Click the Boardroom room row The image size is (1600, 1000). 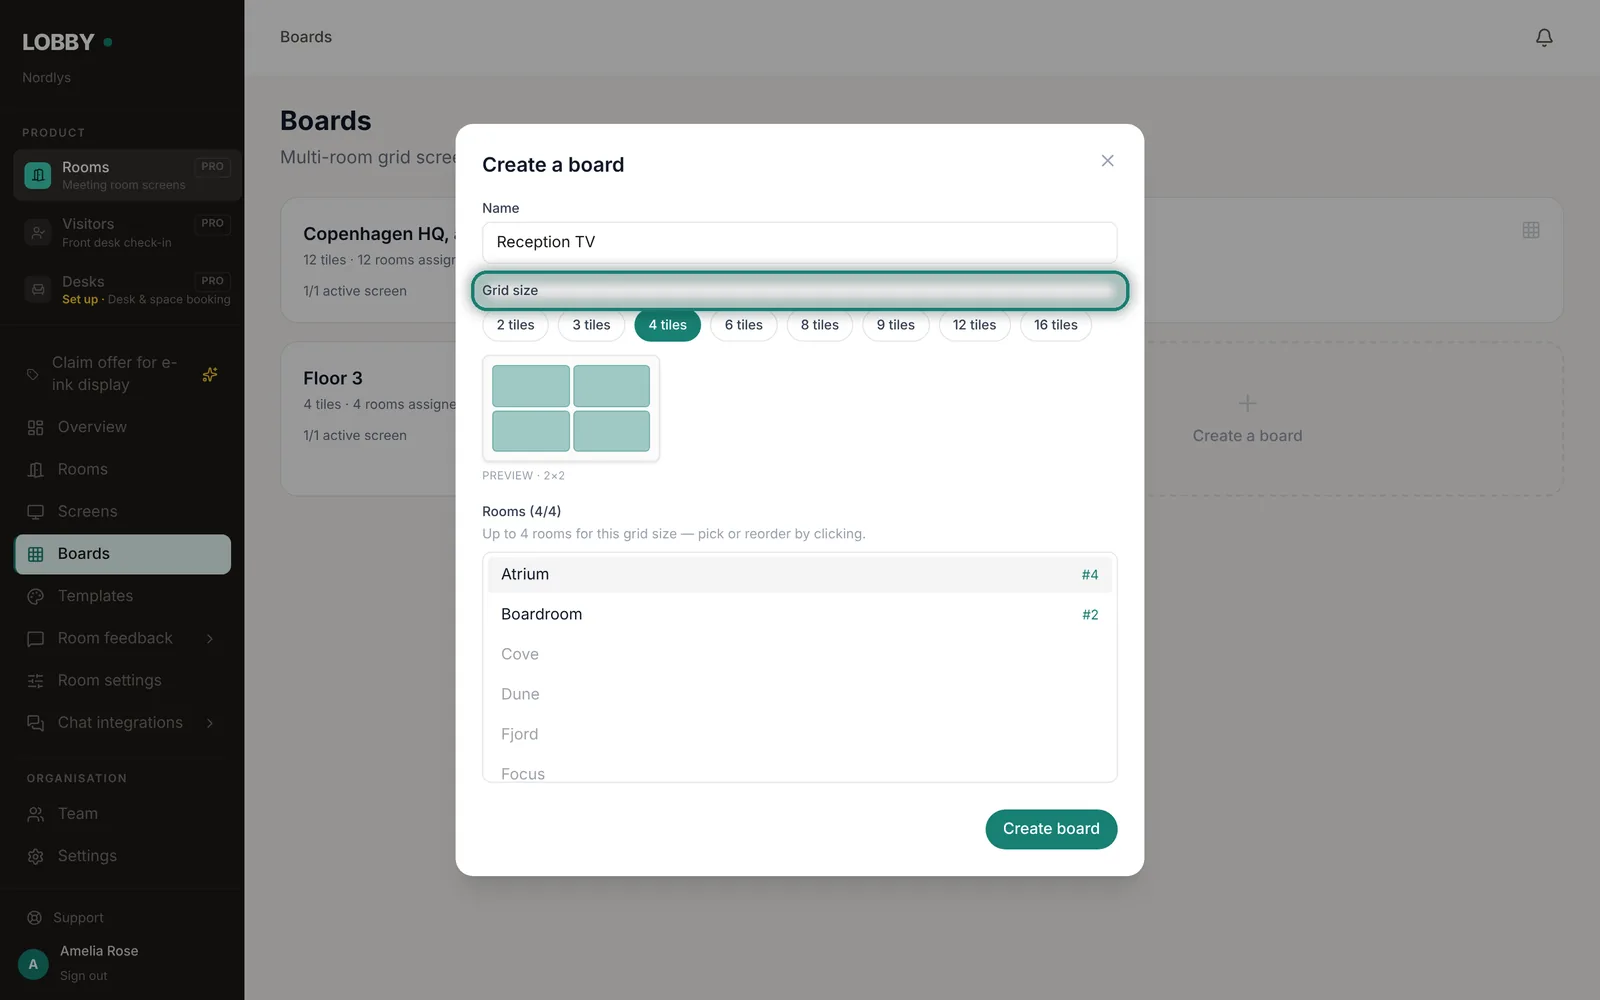pos(800,615)
